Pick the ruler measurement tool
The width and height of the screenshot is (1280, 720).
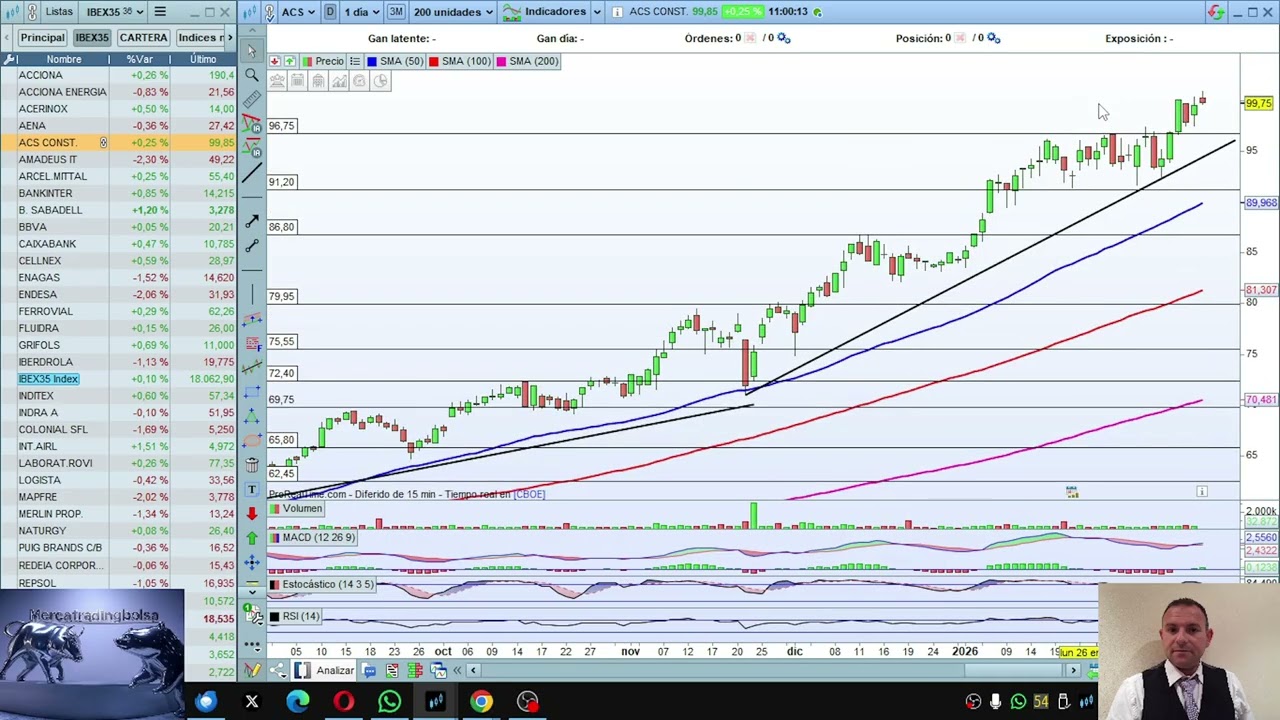[252, 99]
